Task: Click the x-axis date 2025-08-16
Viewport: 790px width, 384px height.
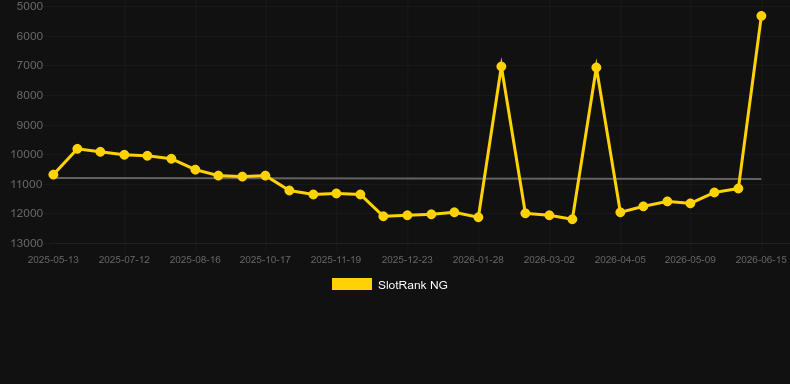Action: point(195,260)
